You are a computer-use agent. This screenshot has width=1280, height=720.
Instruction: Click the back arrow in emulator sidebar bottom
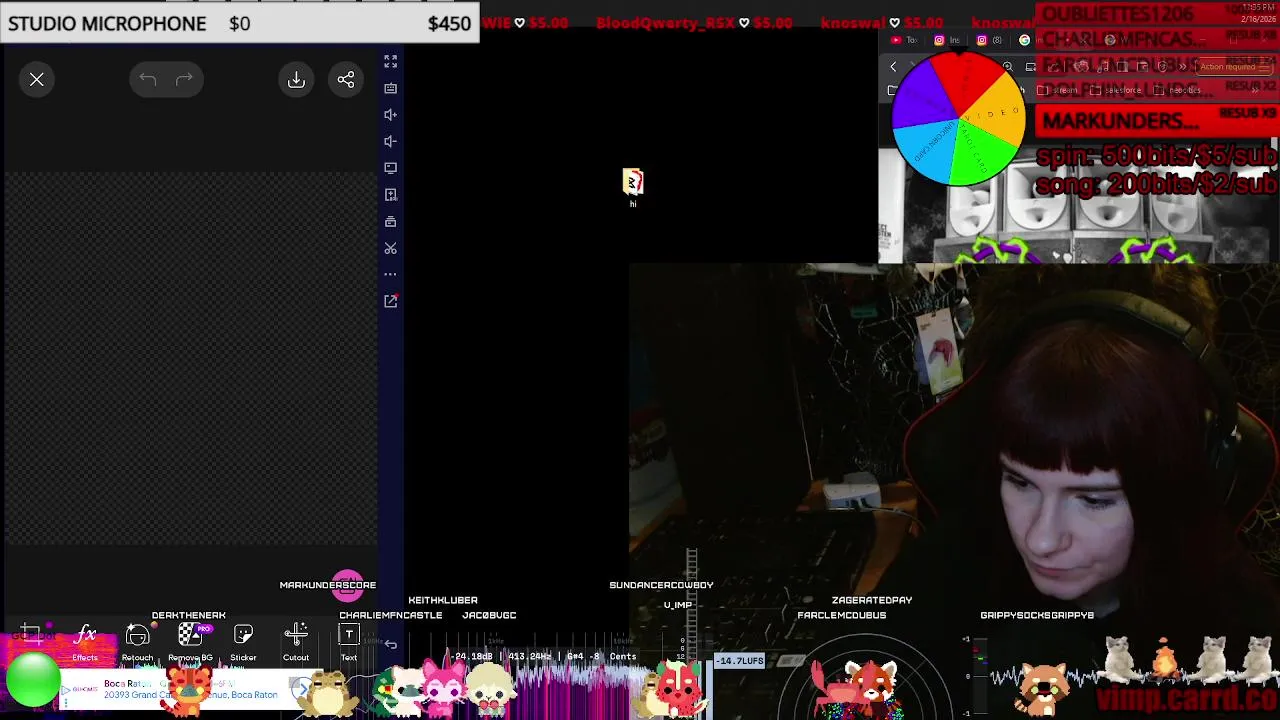pos(391,645)
